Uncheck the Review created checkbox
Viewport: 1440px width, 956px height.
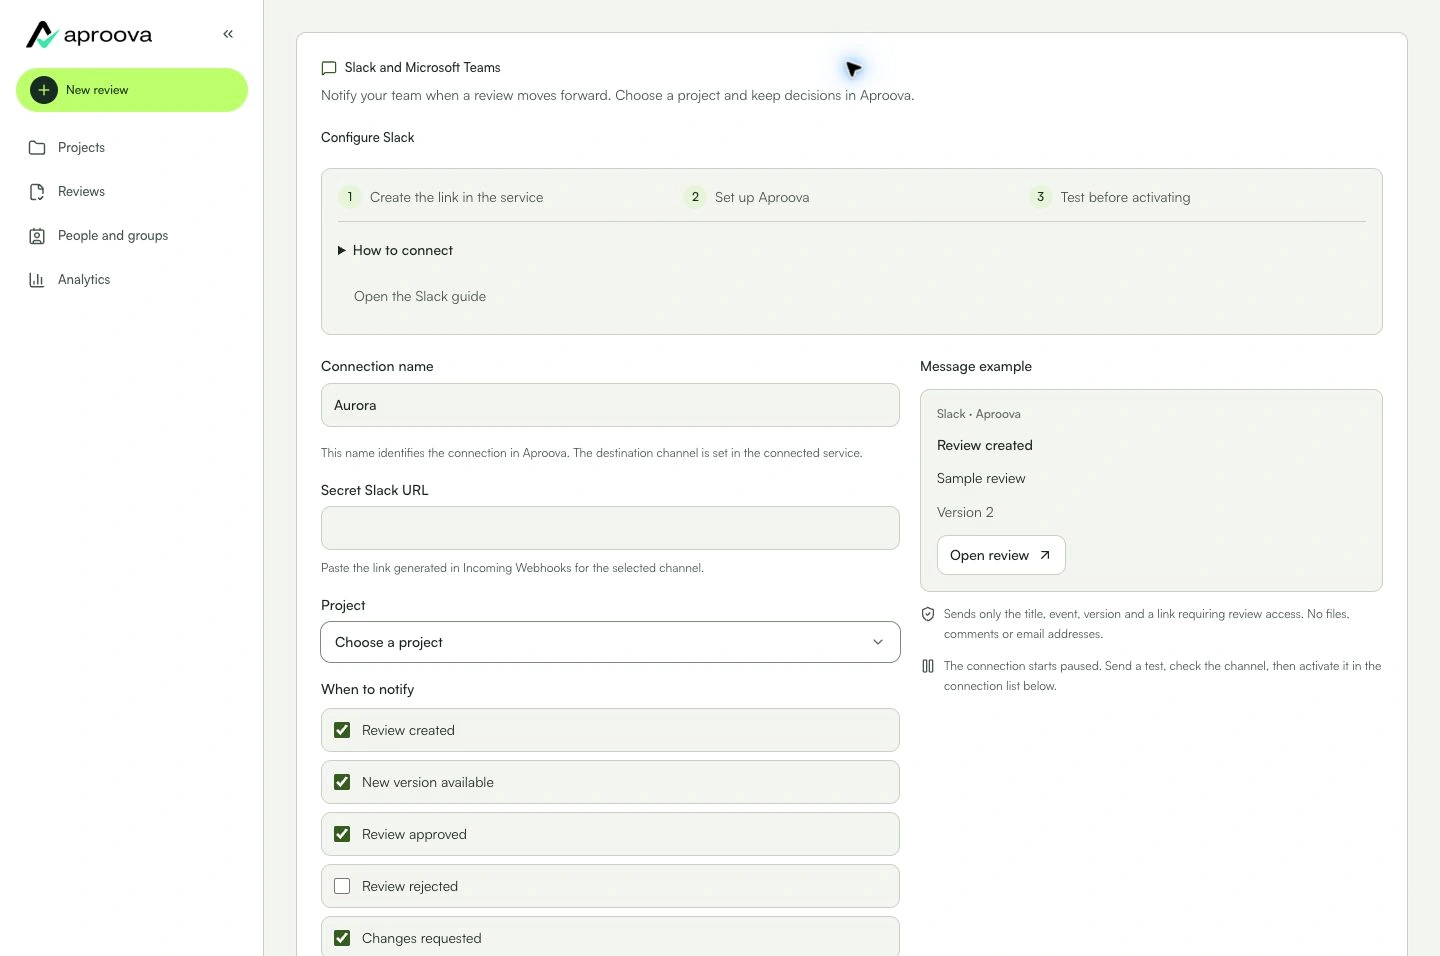pos(342,730)
